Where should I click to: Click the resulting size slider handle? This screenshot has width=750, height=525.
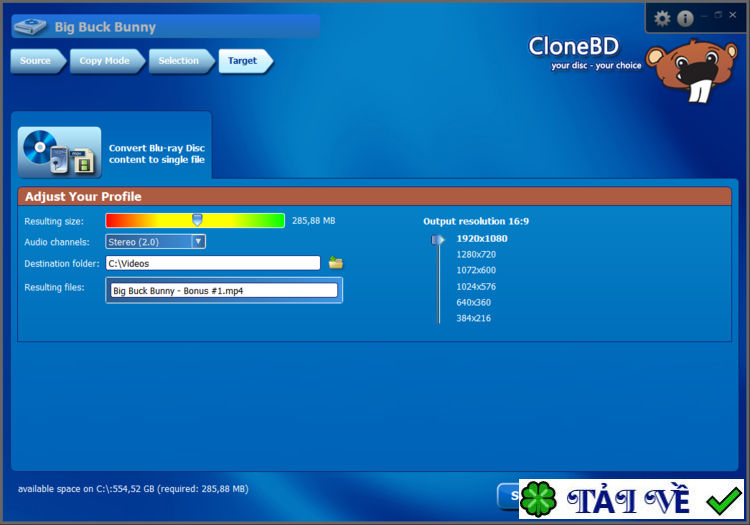[x=197, y=220]
